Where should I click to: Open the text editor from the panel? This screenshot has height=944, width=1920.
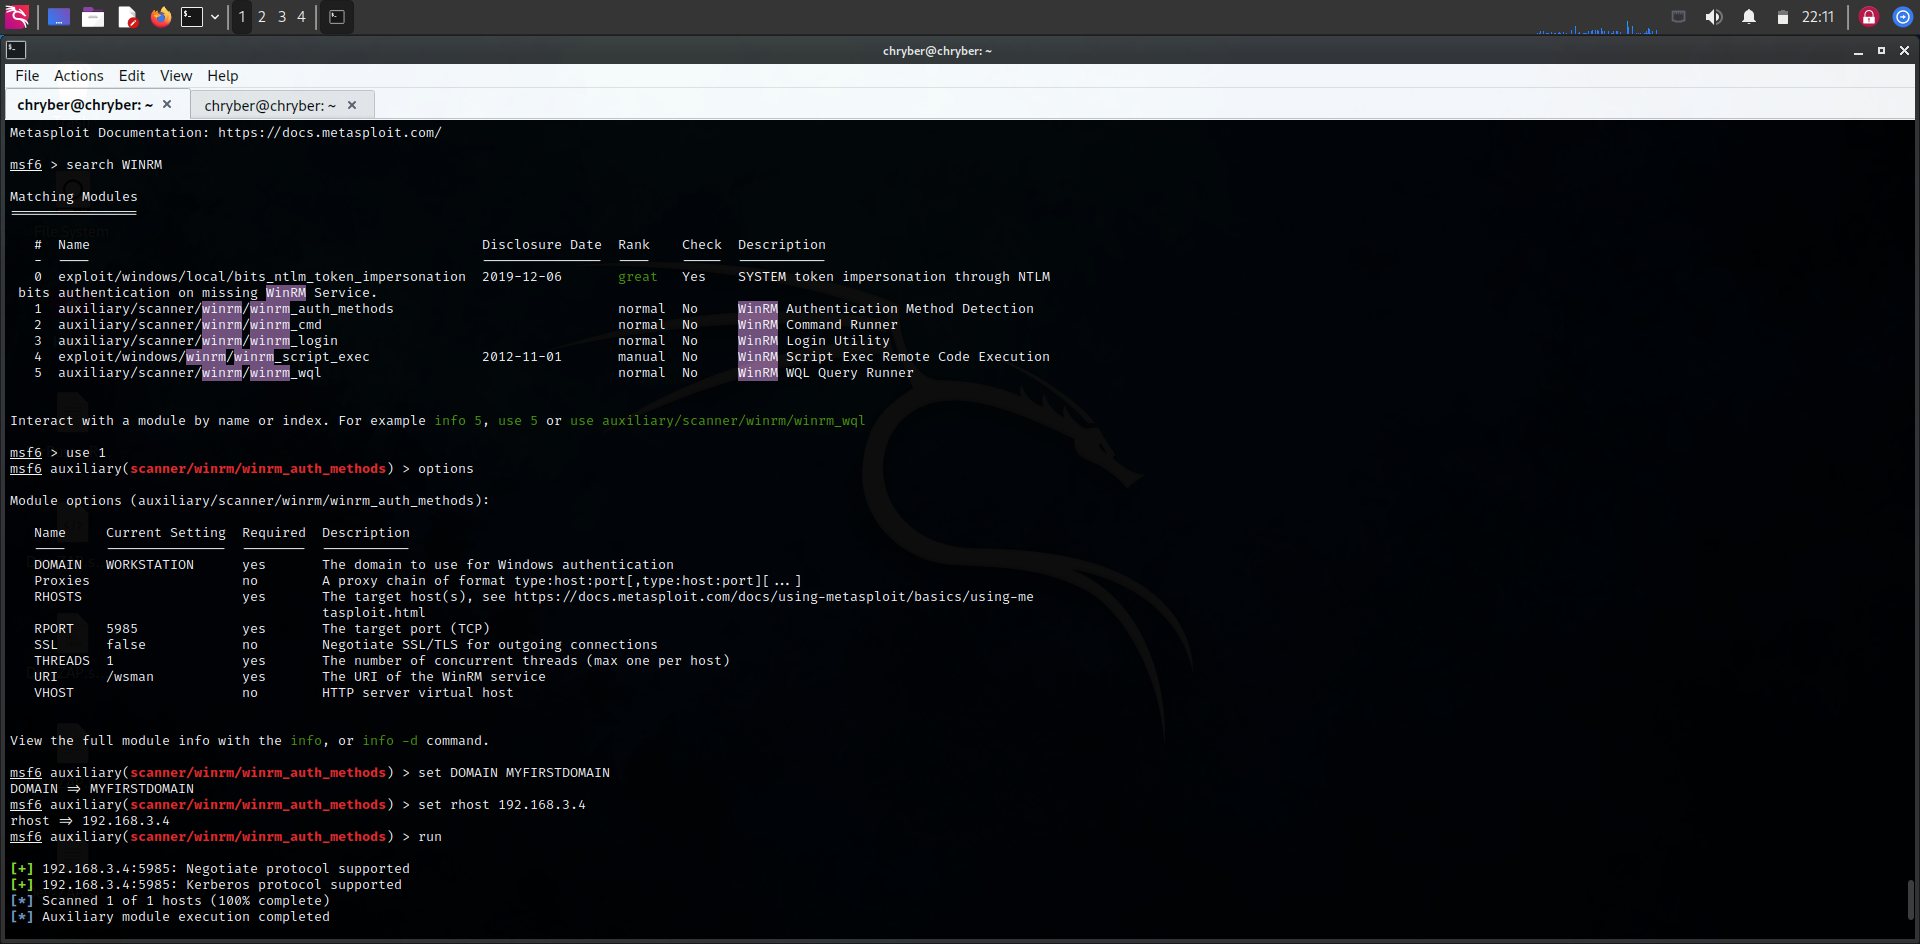click(127, 17)
